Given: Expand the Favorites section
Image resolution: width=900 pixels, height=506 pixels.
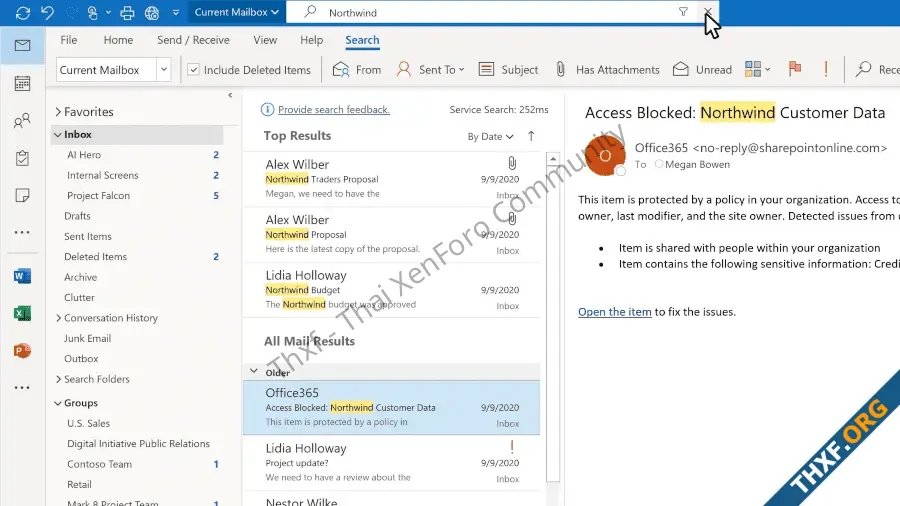Looking at the screenshot, I should [x=58, y=112].
